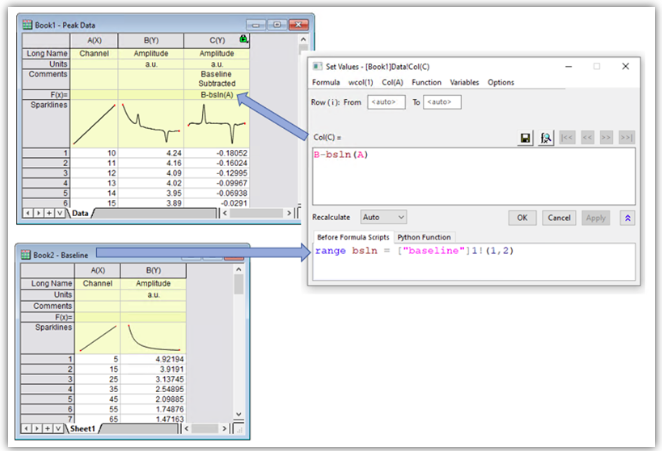Add a new sheet in Book1 with + button
The width and height of the screenshot is (662, 451).
(49, 213)
